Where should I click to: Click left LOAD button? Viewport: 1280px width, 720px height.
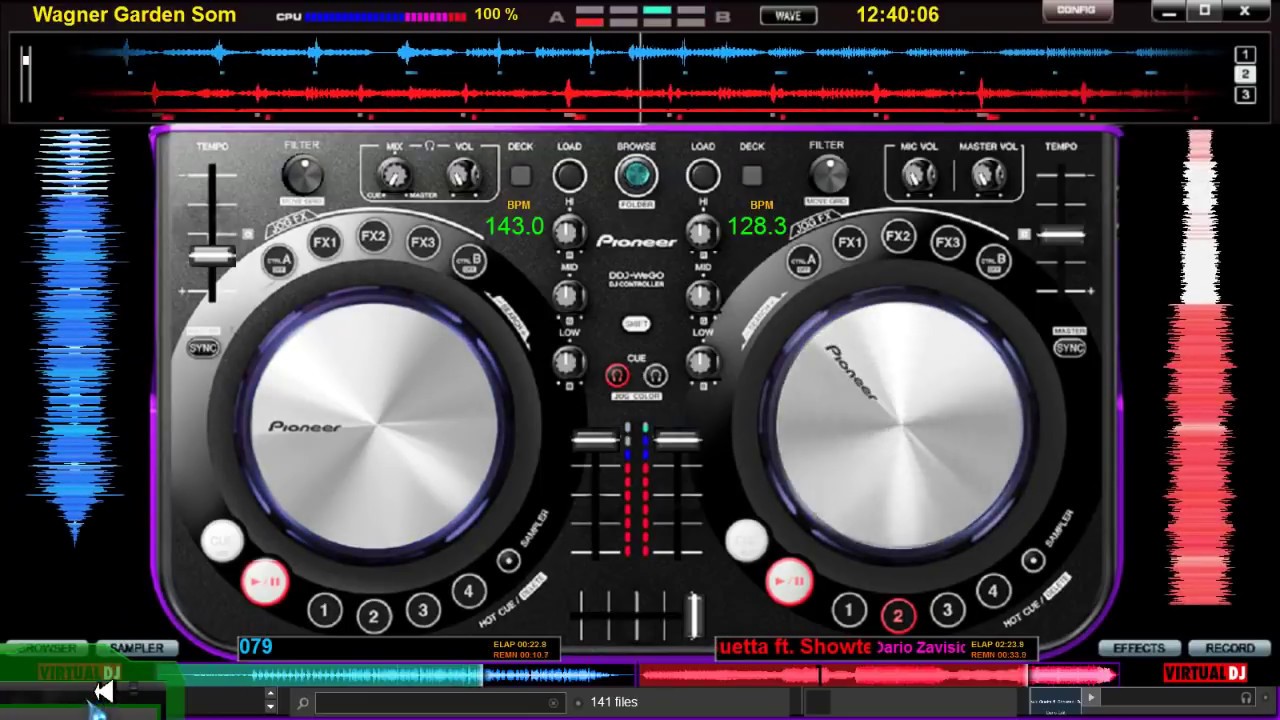(570, 176)
